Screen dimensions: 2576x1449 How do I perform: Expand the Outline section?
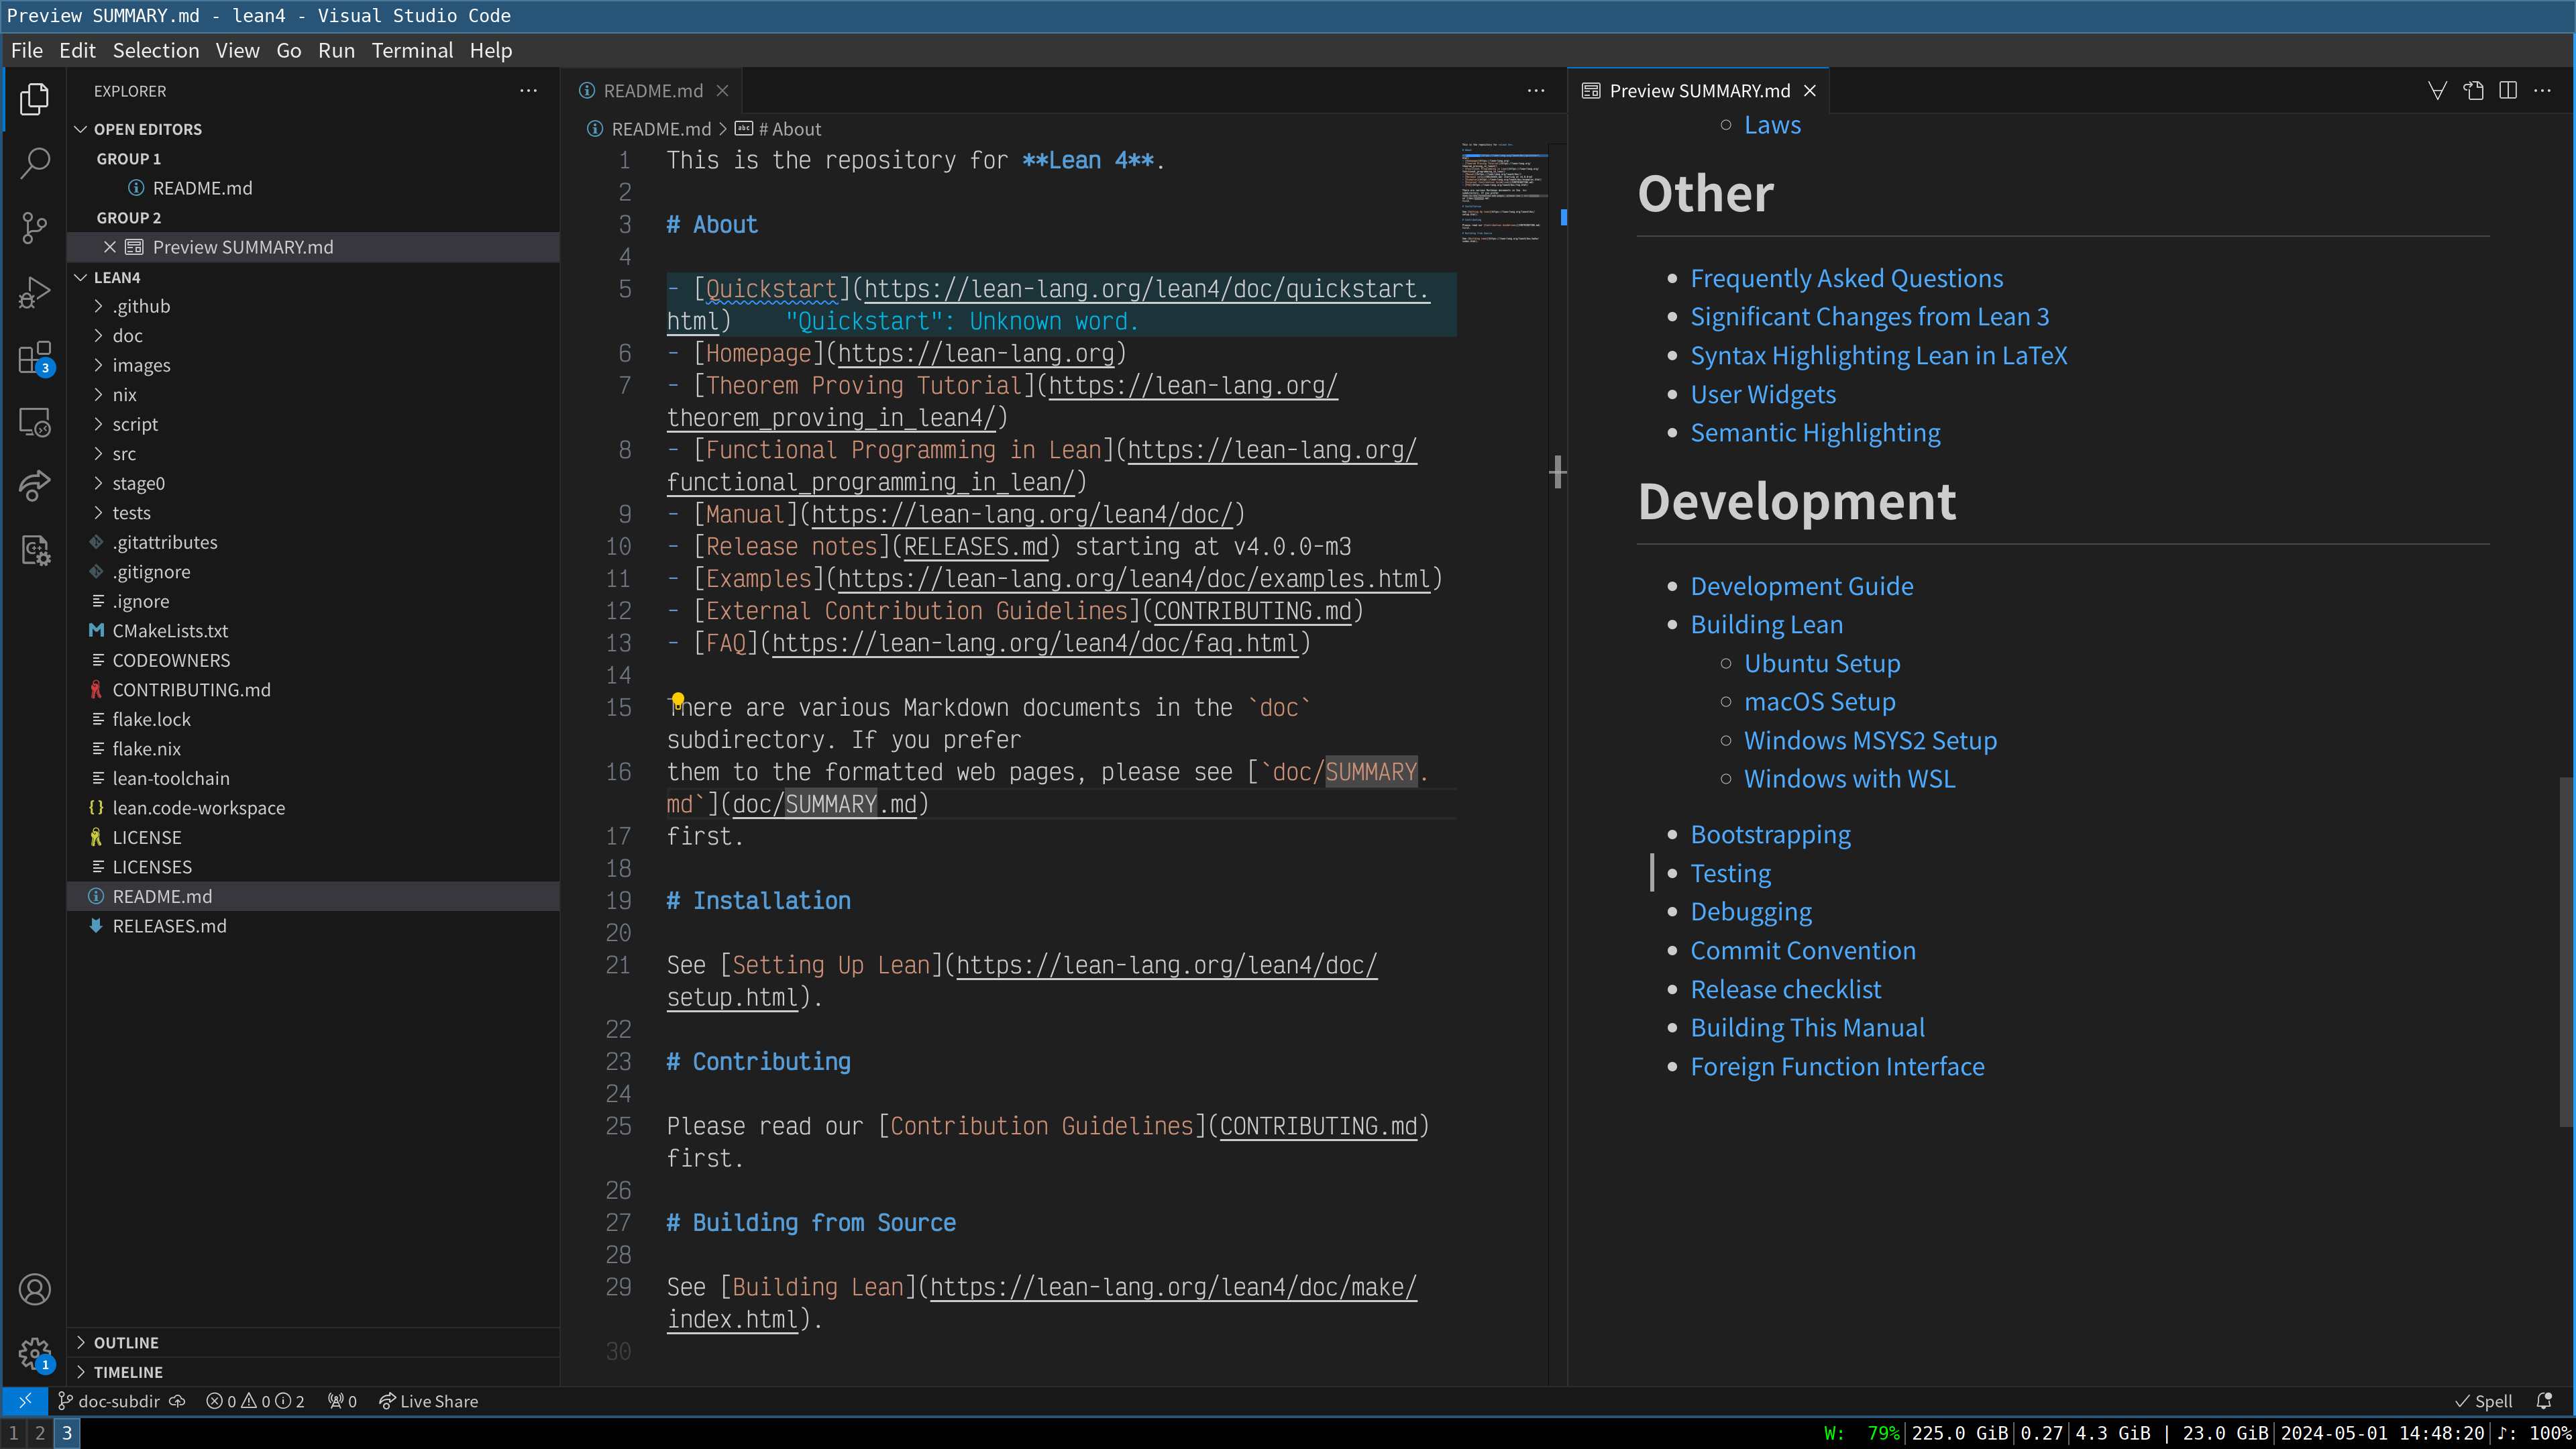313,1342
